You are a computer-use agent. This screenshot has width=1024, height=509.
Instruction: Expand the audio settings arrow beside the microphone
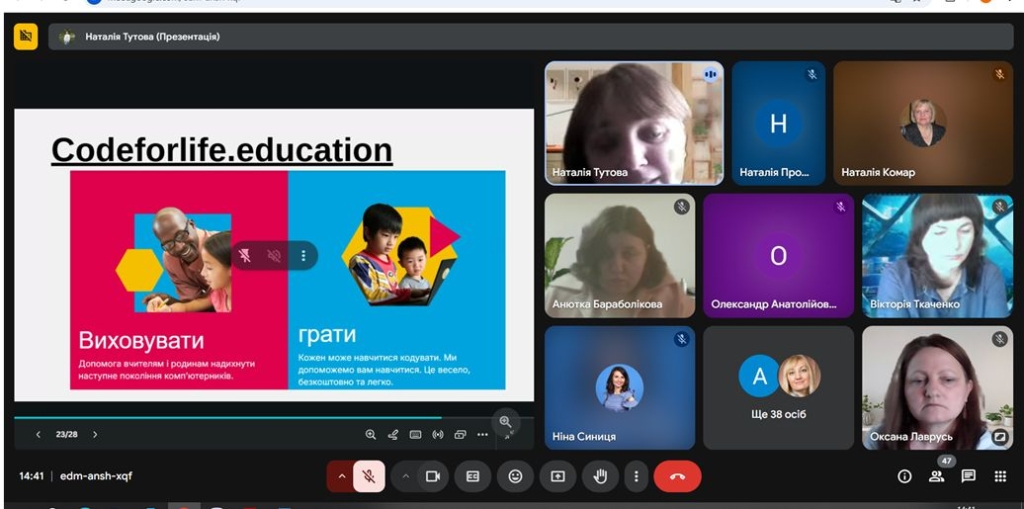pyautogui.click(x=342, y=476)
